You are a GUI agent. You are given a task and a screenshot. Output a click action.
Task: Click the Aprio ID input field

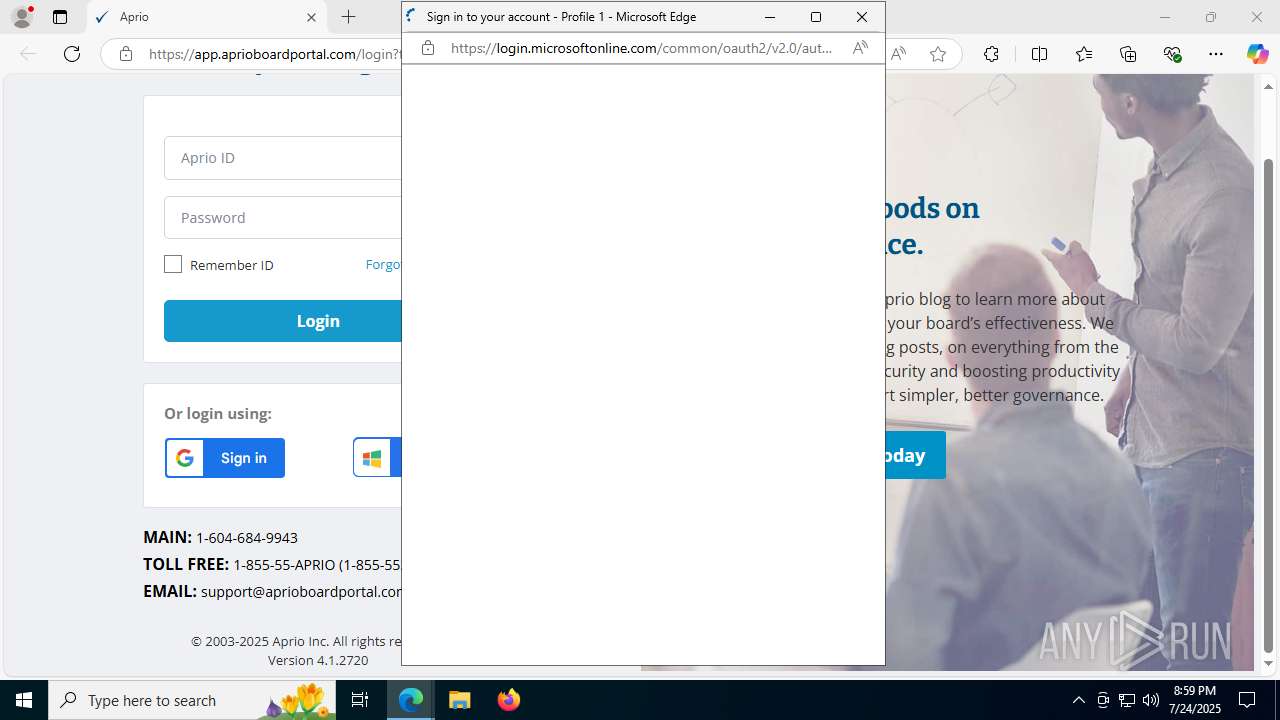coord(283,158)
